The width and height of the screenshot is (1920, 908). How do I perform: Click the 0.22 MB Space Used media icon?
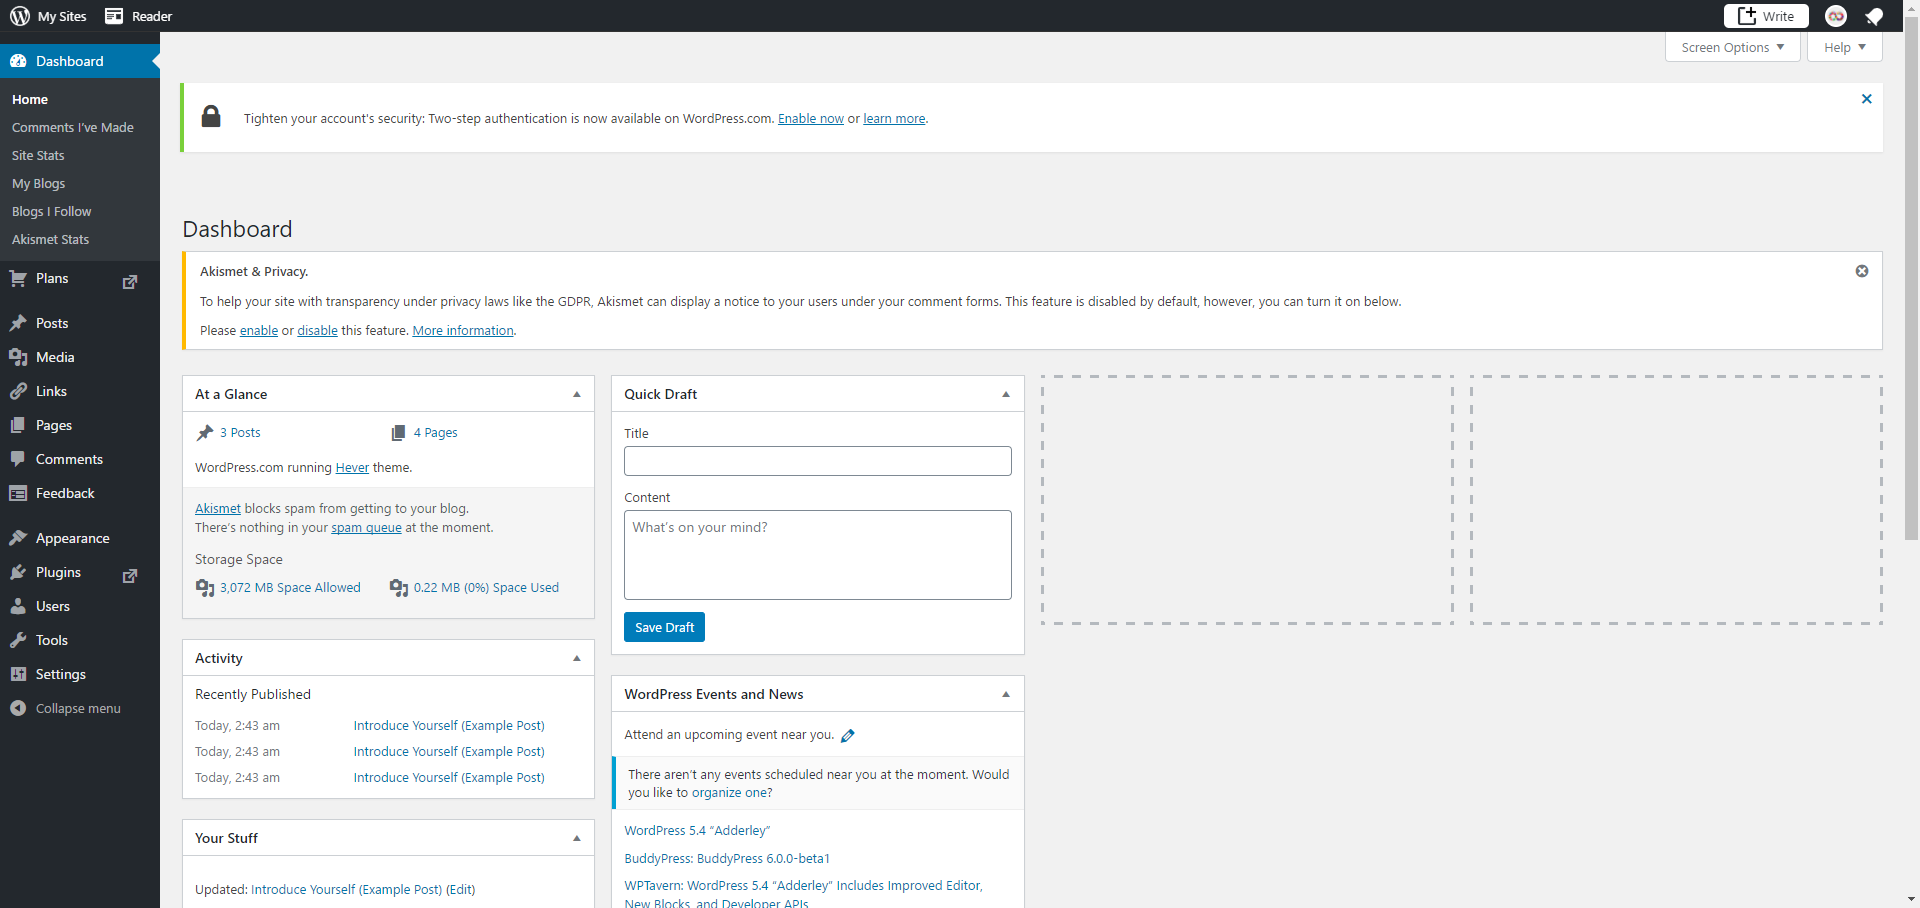point(399,588)
